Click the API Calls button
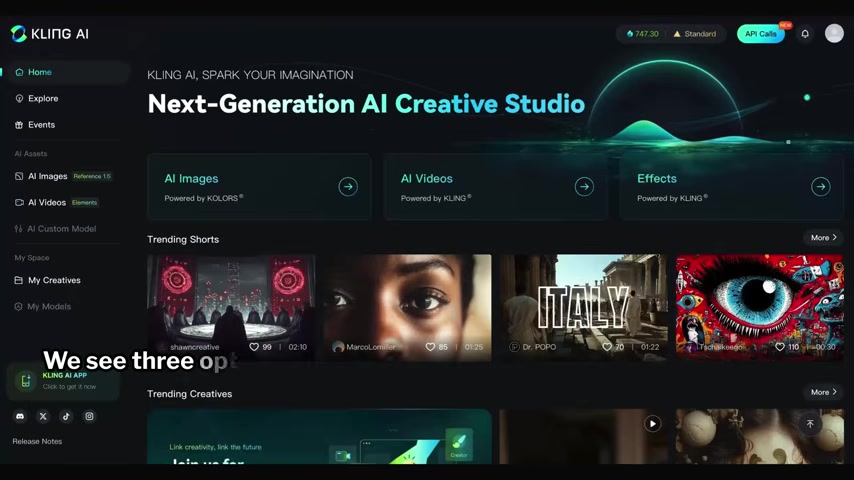Screen dimensions: 854x480 pos(760,34)
